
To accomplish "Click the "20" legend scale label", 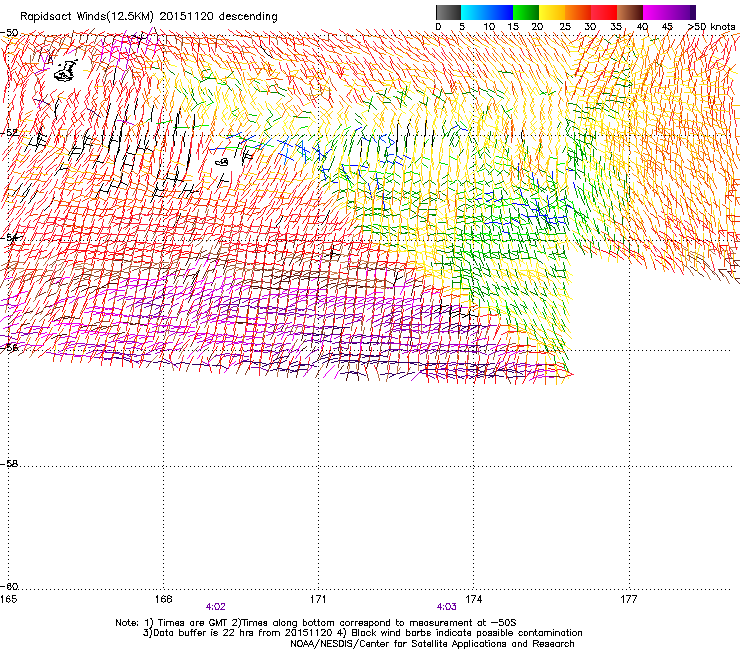I will click(537, 27).
